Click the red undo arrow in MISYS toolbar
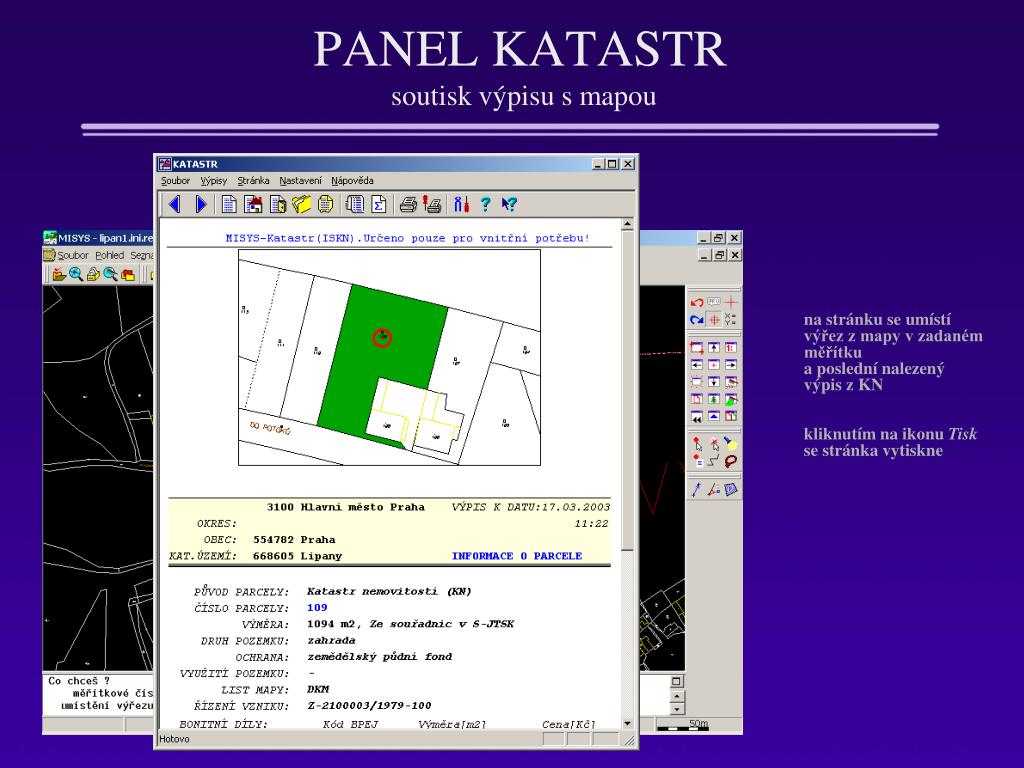The image size is (1024, 768). coord(697,302)
